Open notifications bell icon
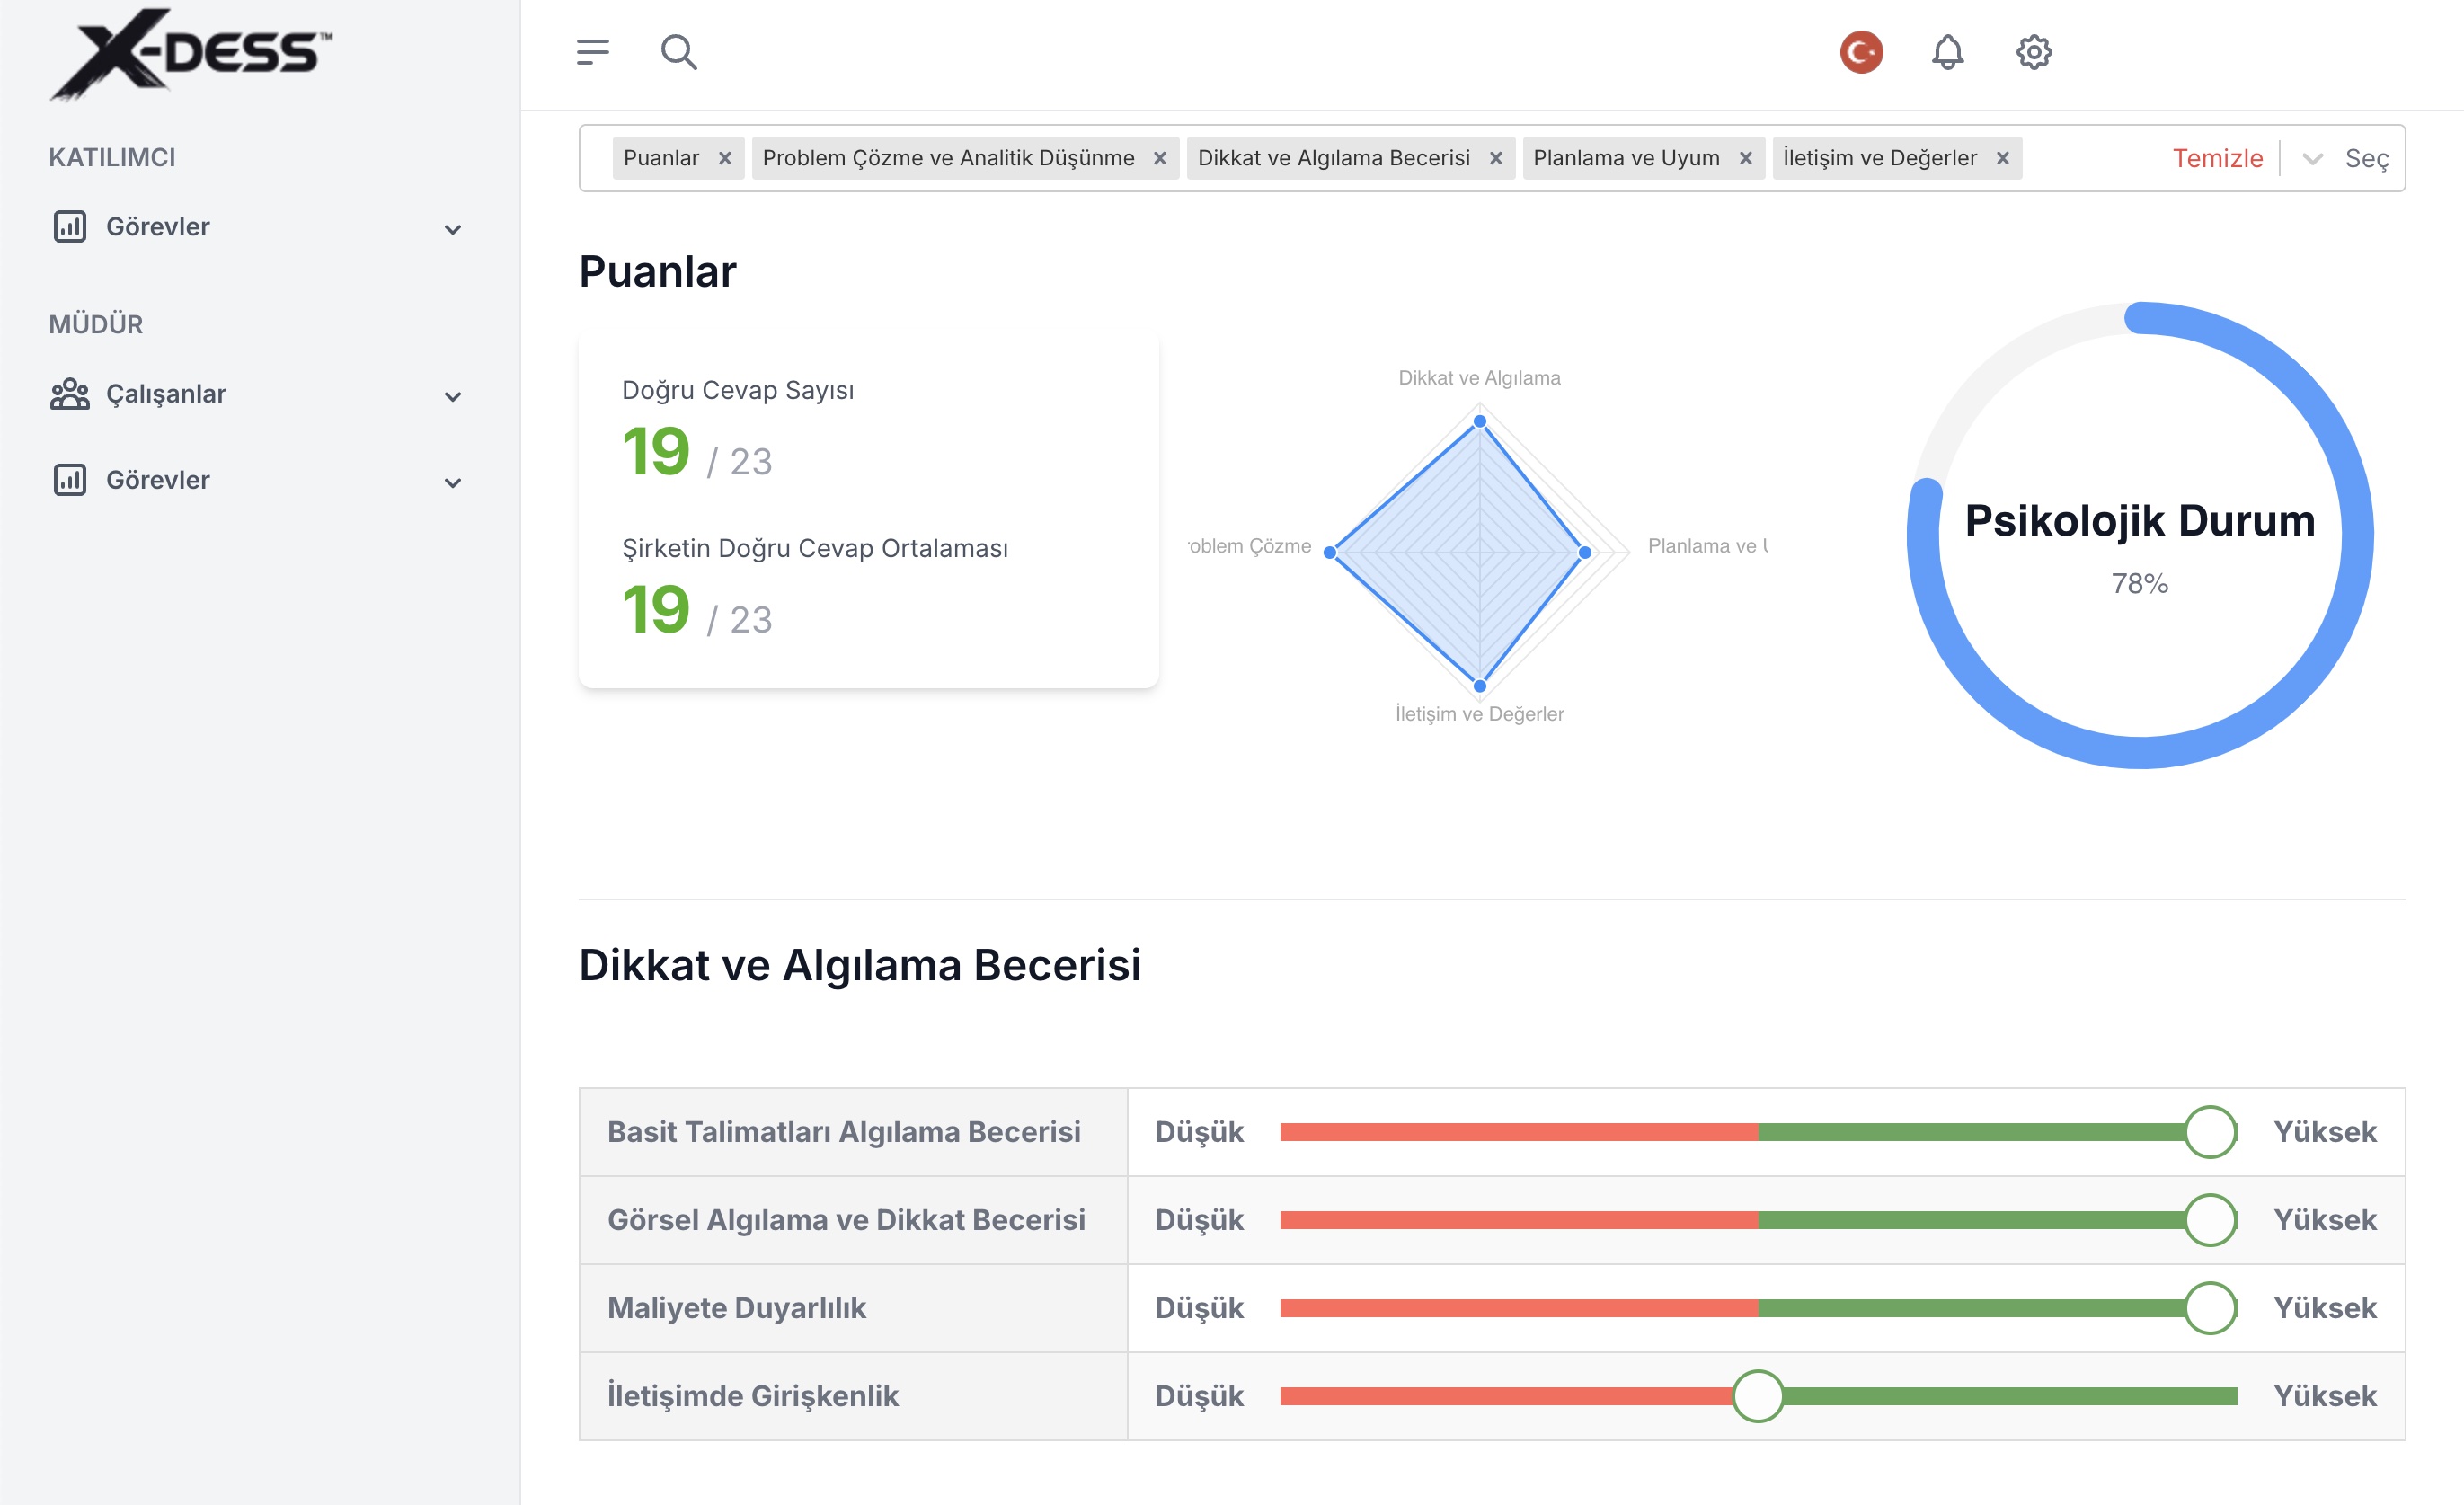This screenshot has height=1505, width=2464. coord(1947,52)
